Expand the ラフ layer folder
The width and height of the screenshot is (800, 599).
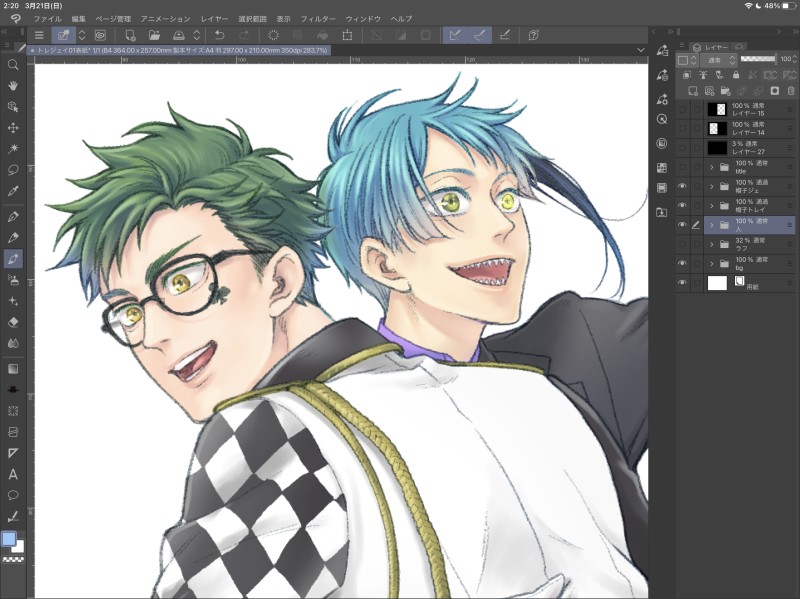pos(712,244)
